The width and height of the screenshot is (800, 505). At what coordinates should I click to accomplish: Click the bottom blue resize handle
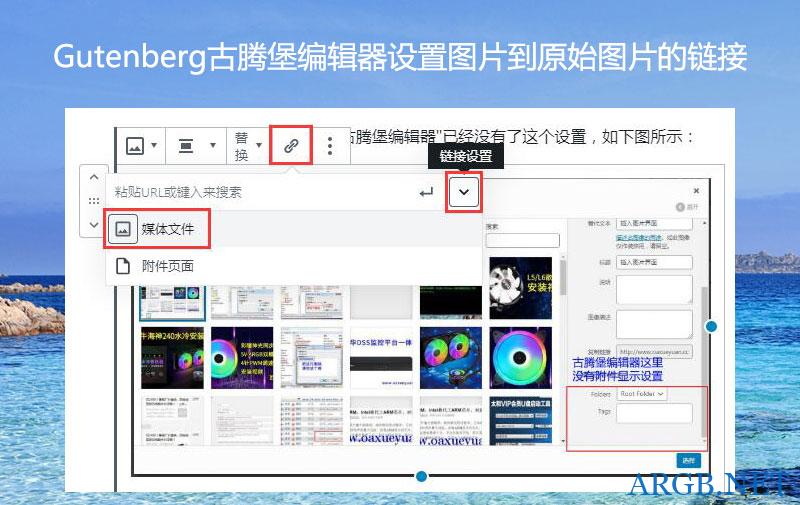coord(421,476)
